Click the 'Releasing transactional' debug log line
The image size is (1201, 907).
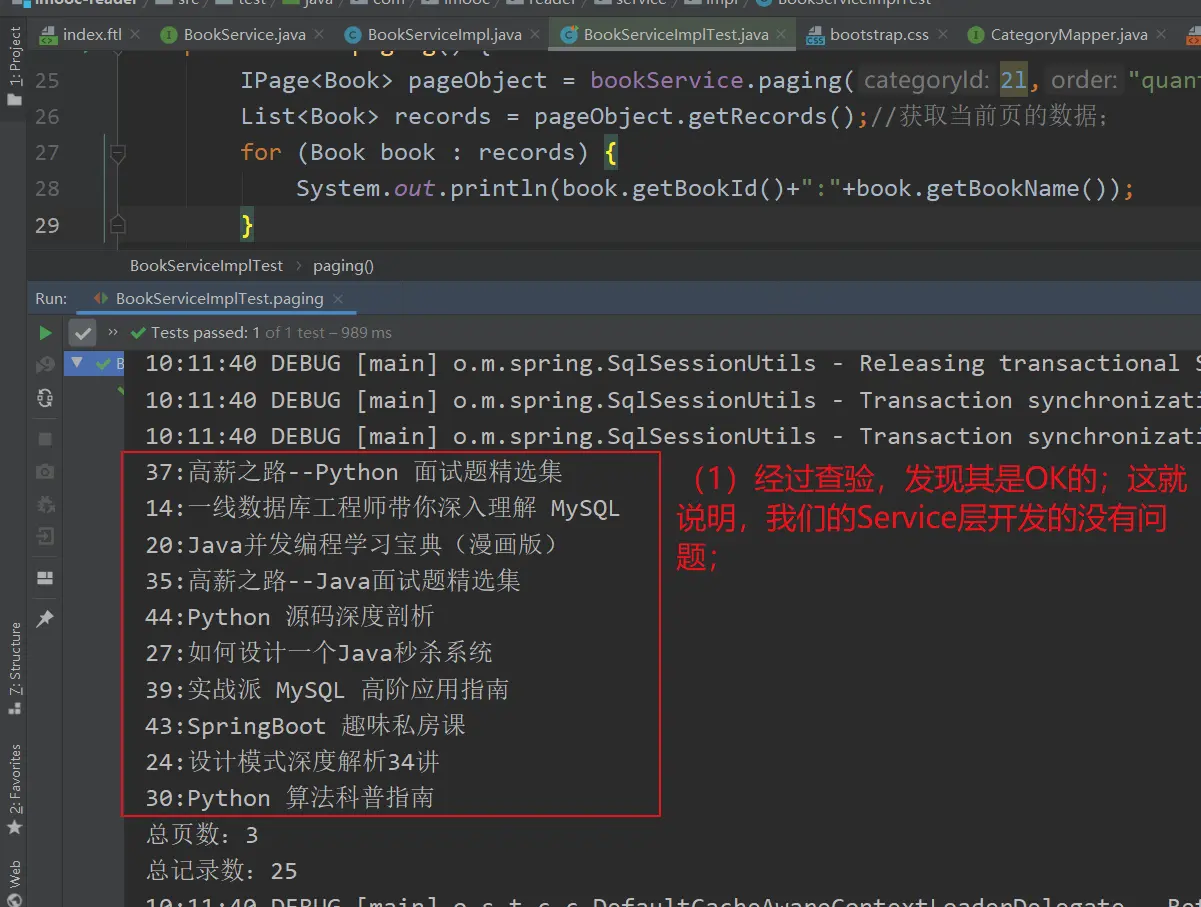[672, 363]
